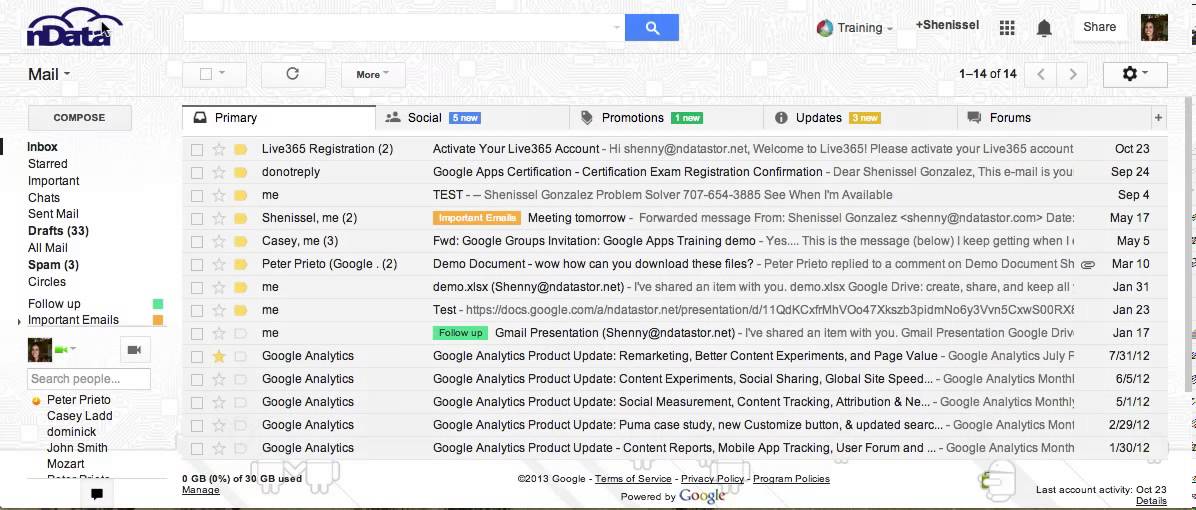This screenshot has width=1196, height=510.
Task: Star the Google Analytics 1/30/12 email
Action: click(x=219, y=448)
